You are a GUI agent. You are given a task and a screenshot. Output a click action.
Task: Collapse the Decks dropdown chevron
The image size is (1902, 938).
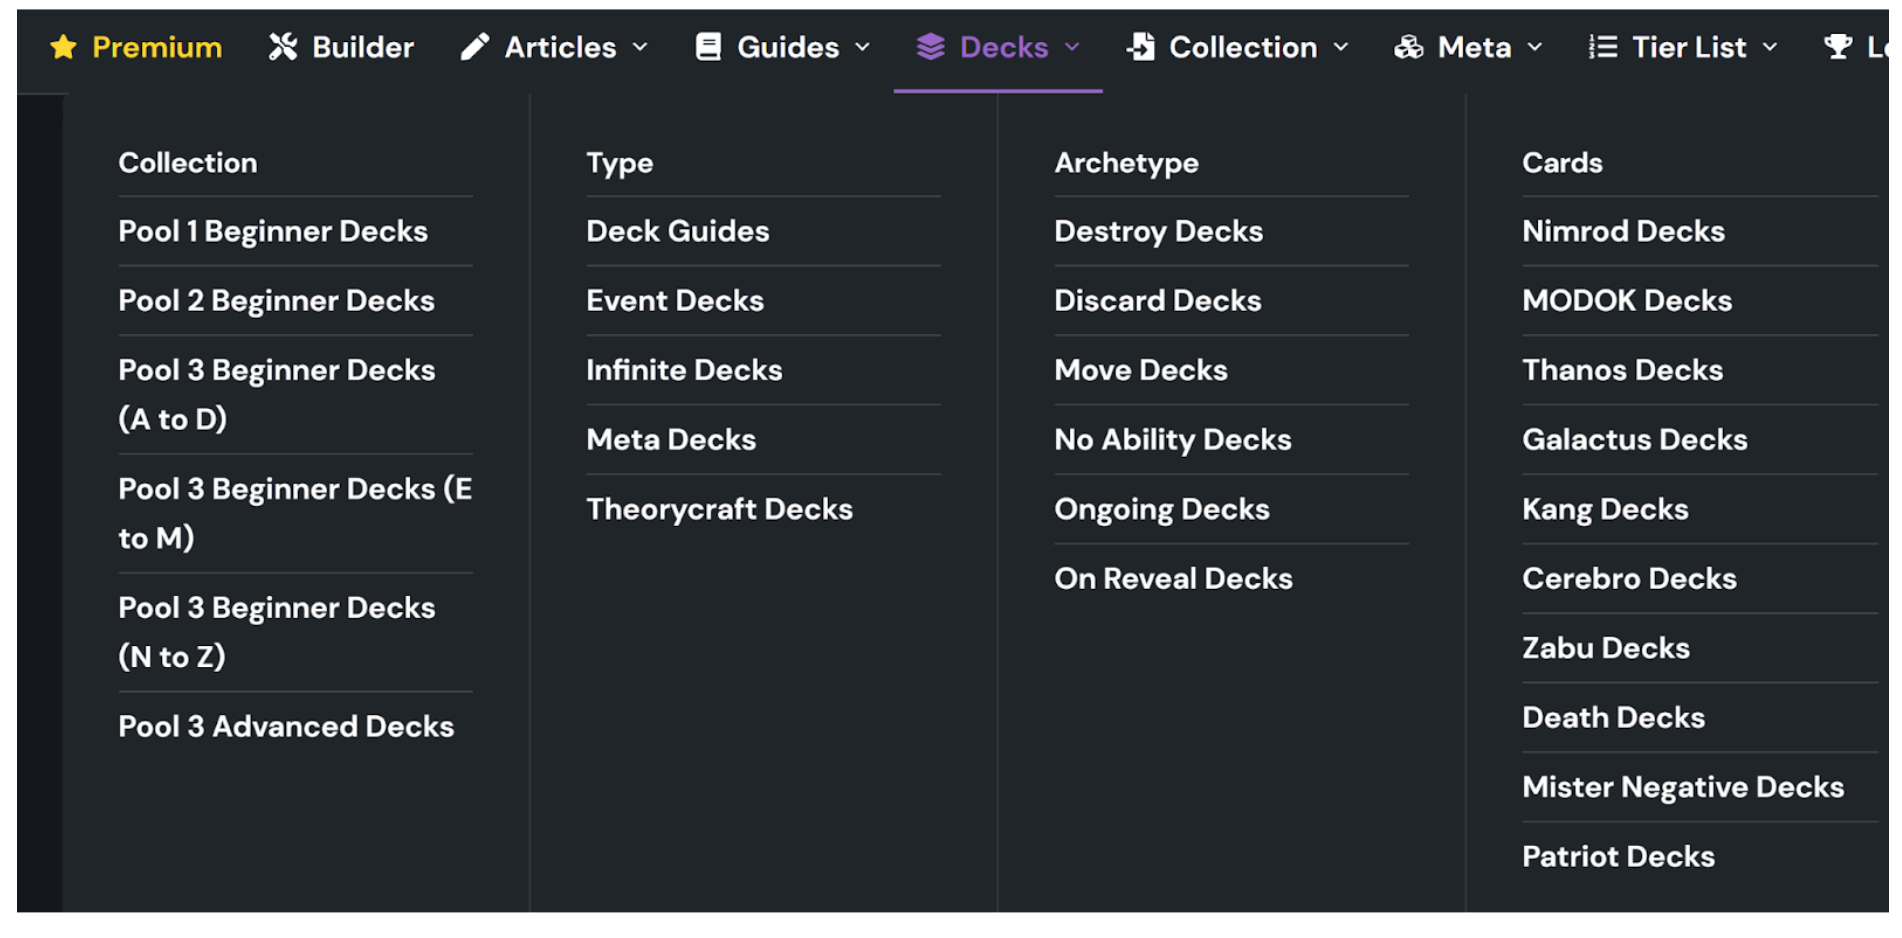click(x=1072, y=47)
